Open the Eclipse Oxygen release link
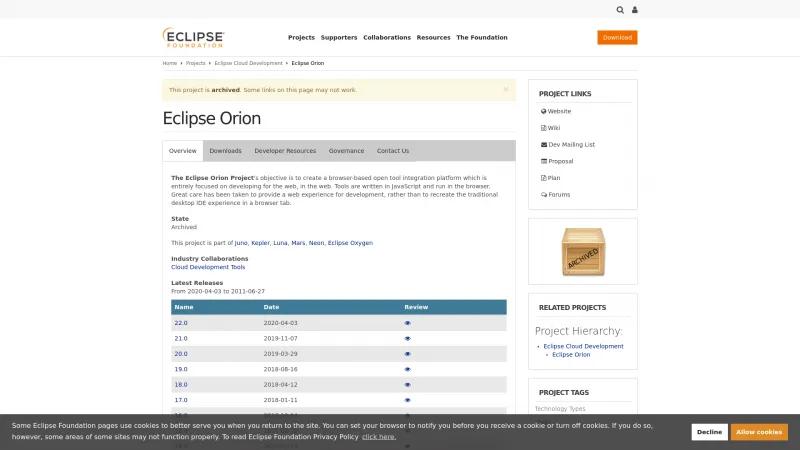800x450 pixels. (x=350, y=243)
